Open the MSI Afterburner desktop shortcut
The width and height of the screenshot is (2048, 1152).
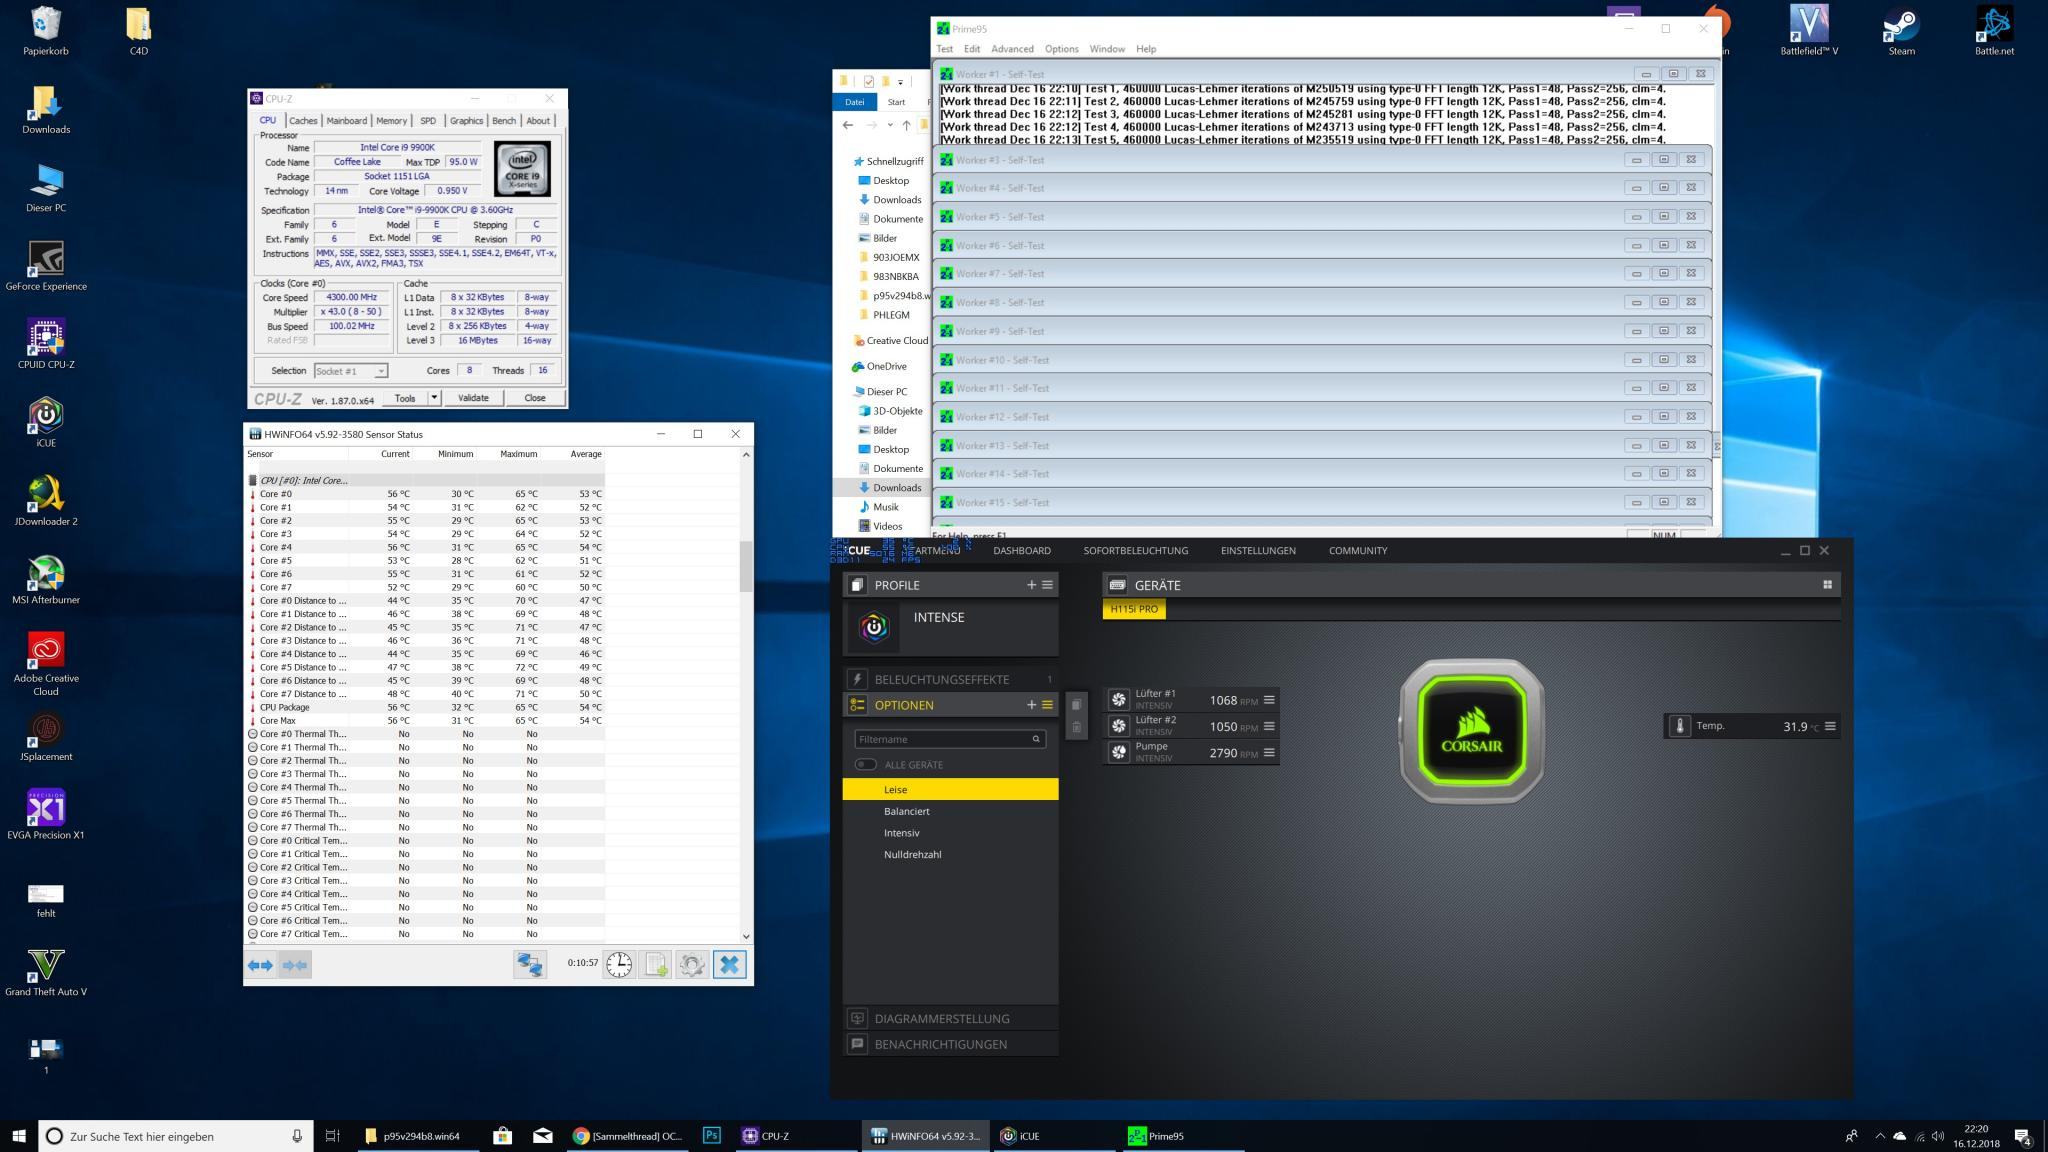46,580
